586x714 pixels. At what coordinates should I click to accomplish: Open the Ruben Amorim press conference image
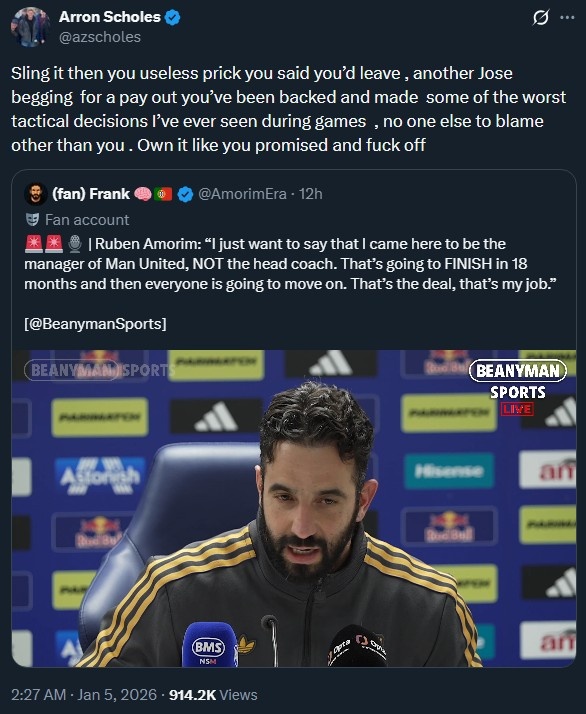(294, 508)
